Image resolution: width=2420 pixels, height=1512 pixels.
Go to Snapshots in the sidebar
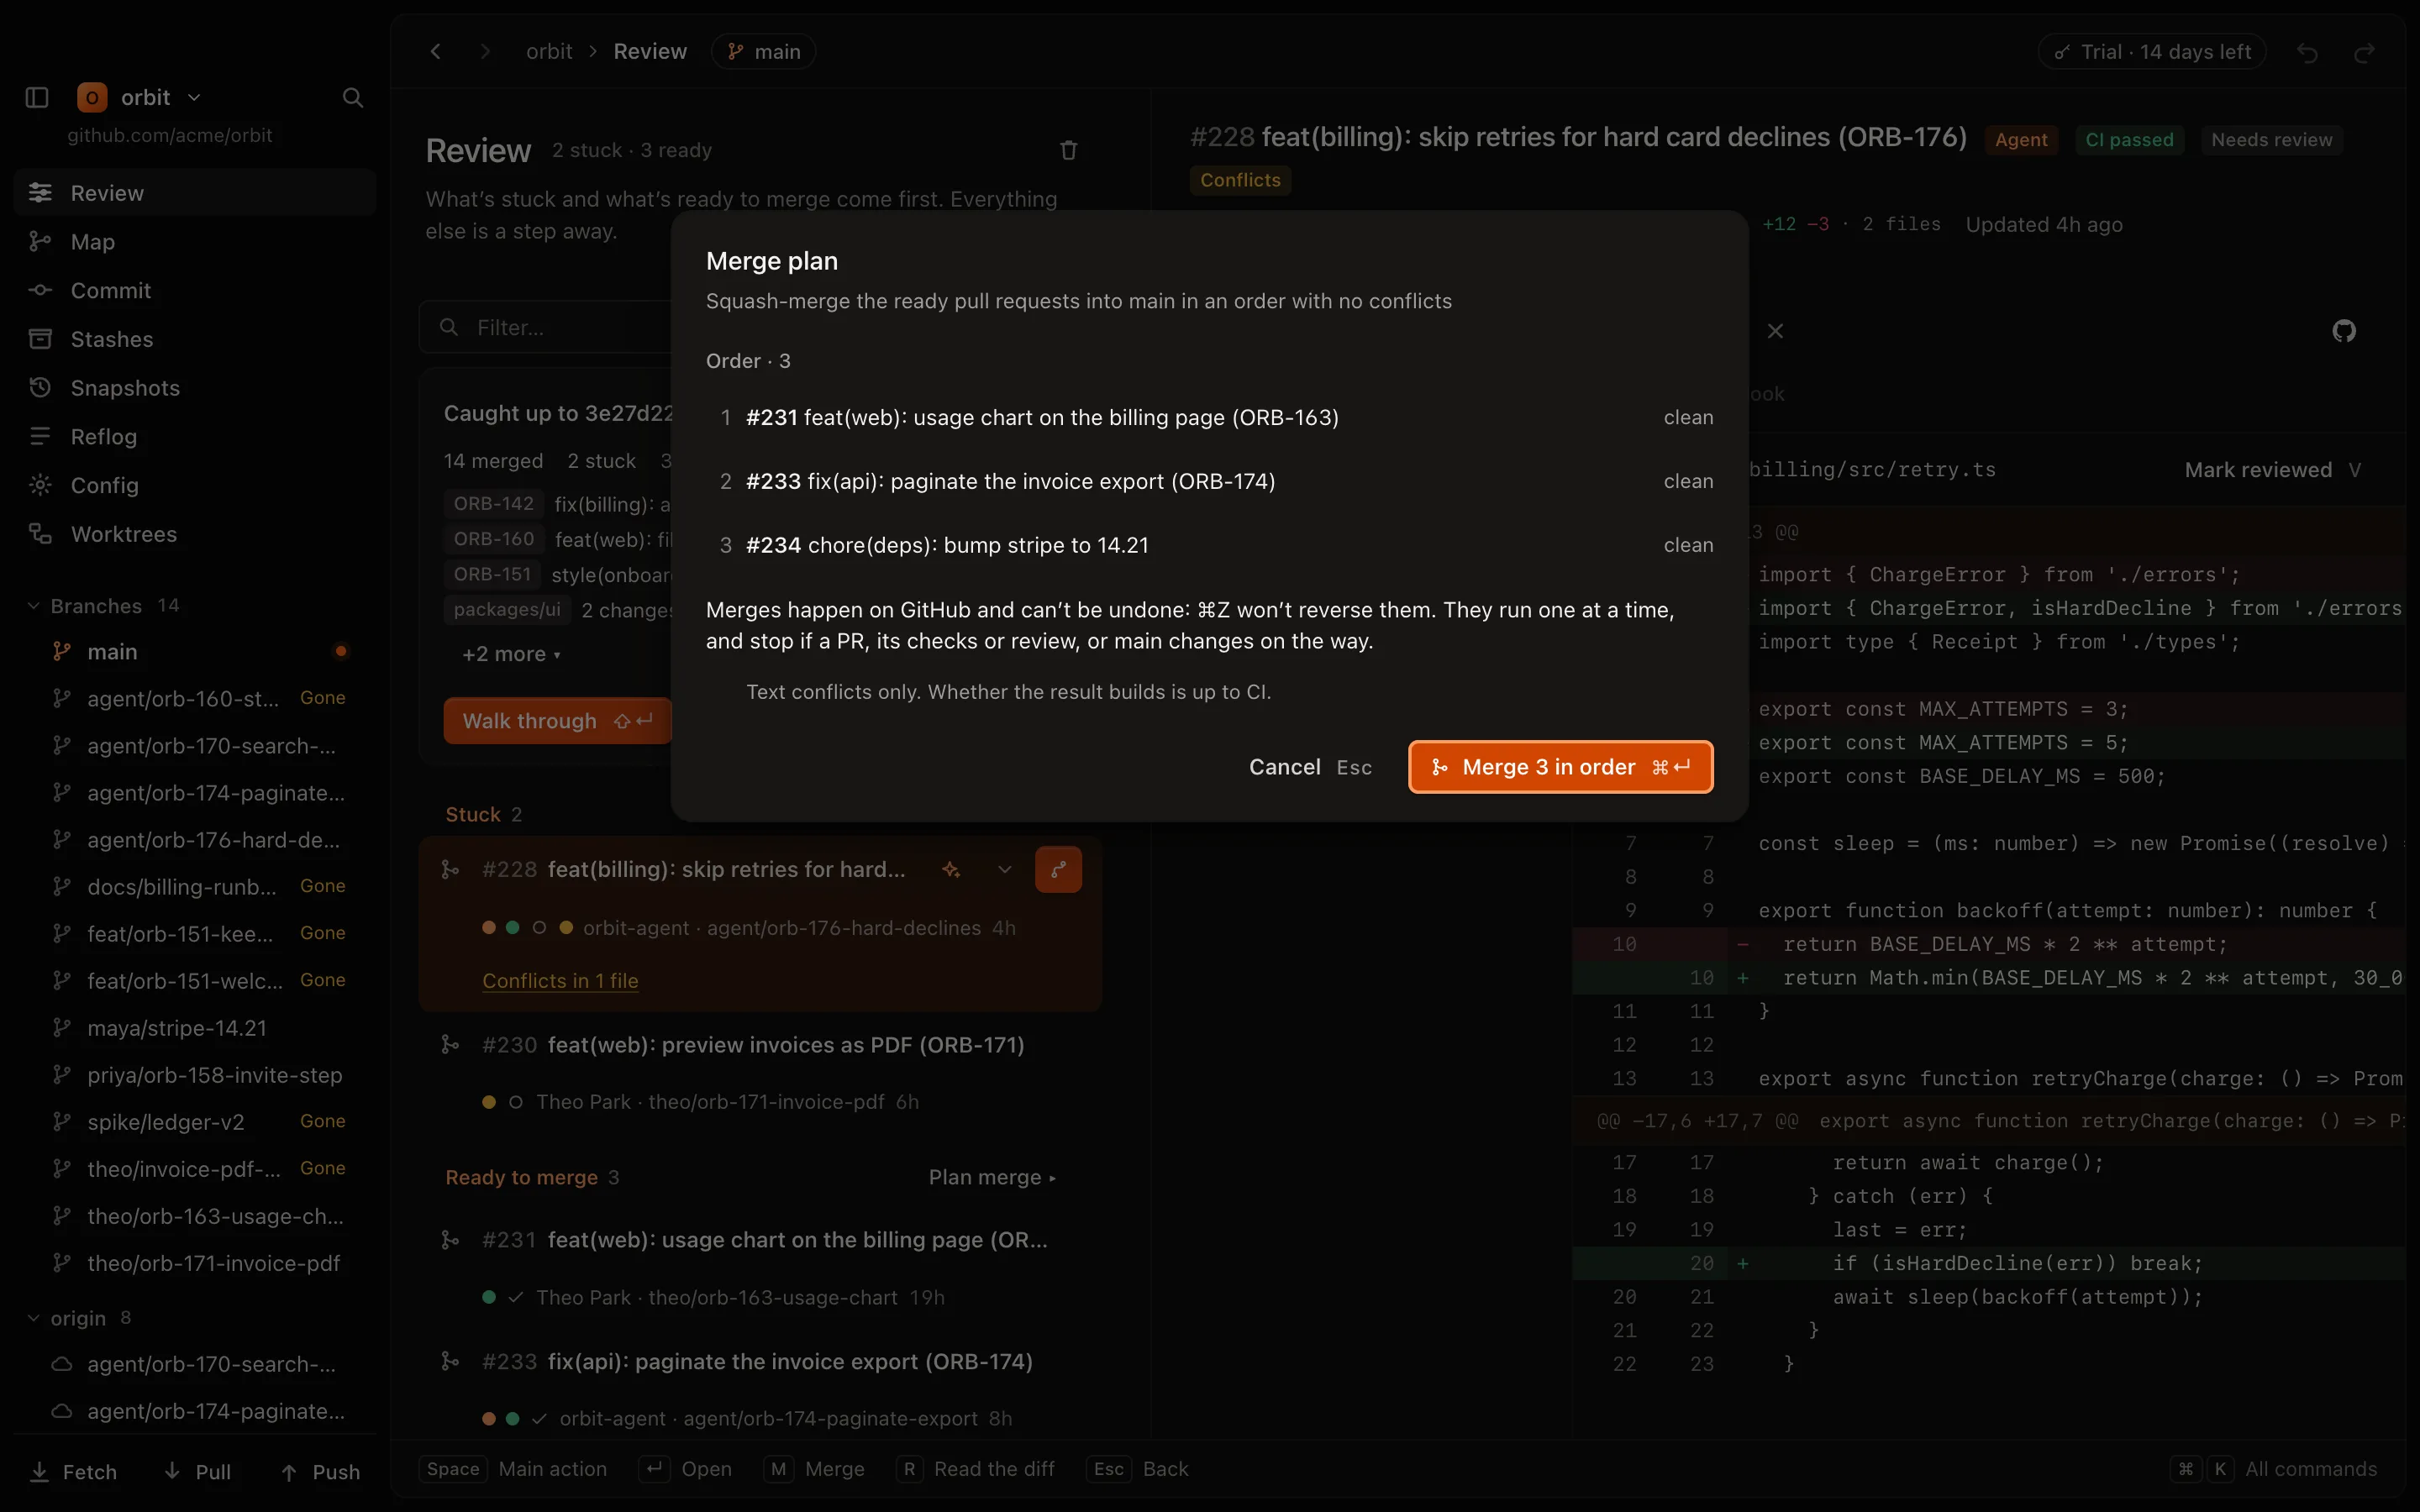point(195,388)
